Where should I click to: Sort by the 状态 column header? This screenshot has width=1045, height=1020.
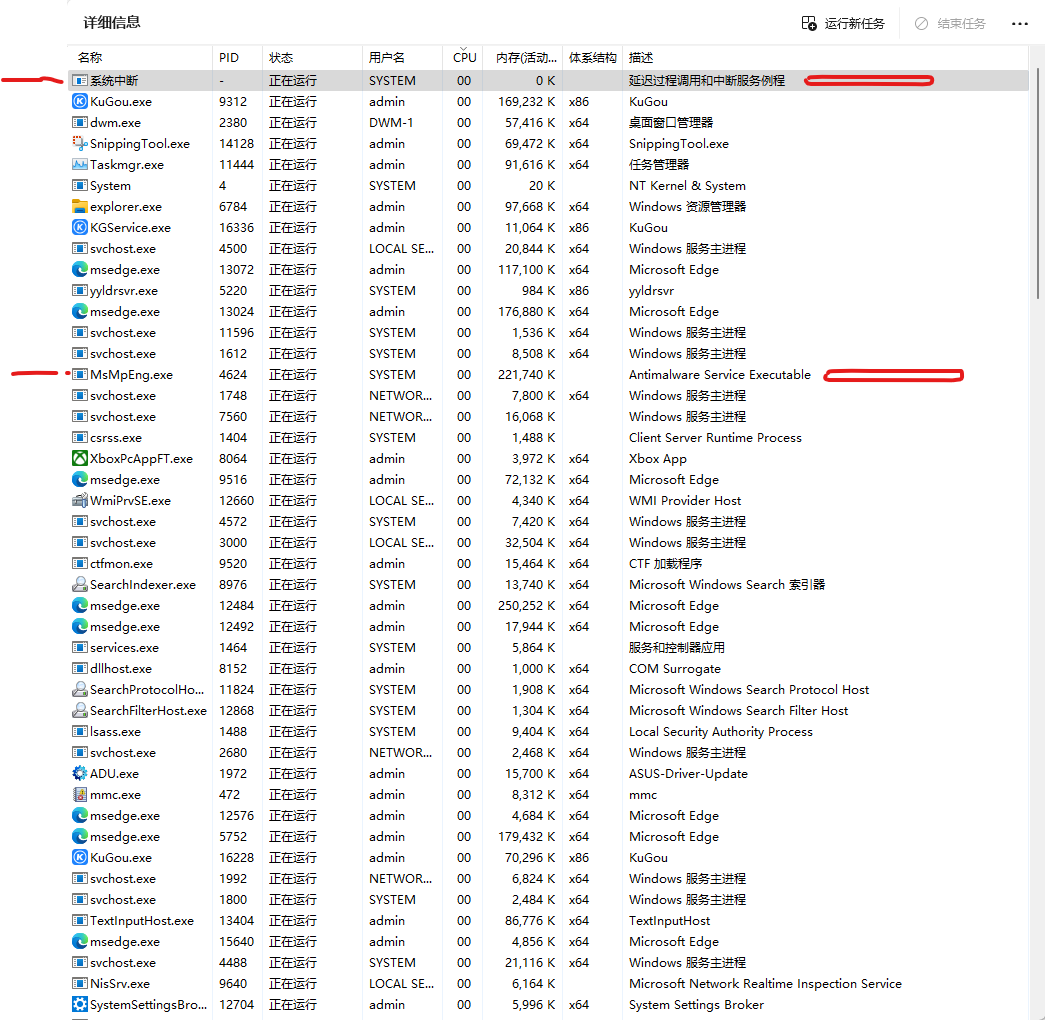313,57
